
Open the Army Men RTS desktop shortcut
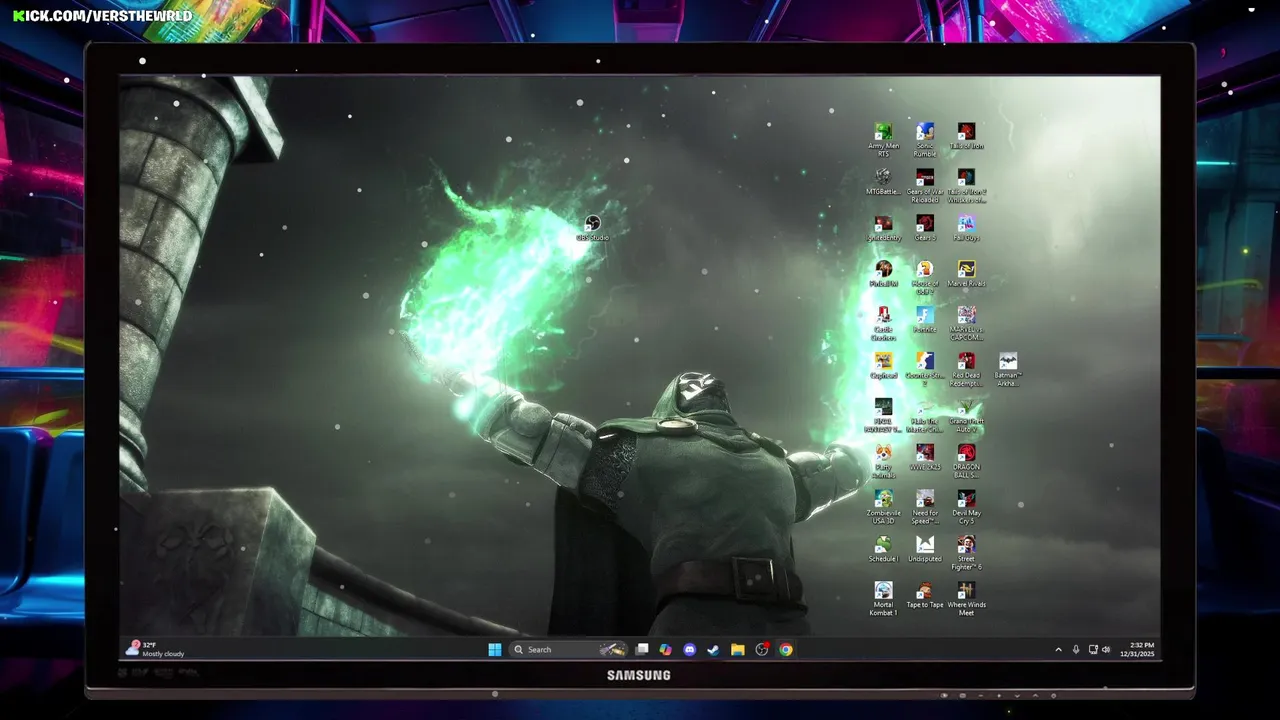click(x=883, y=139)
